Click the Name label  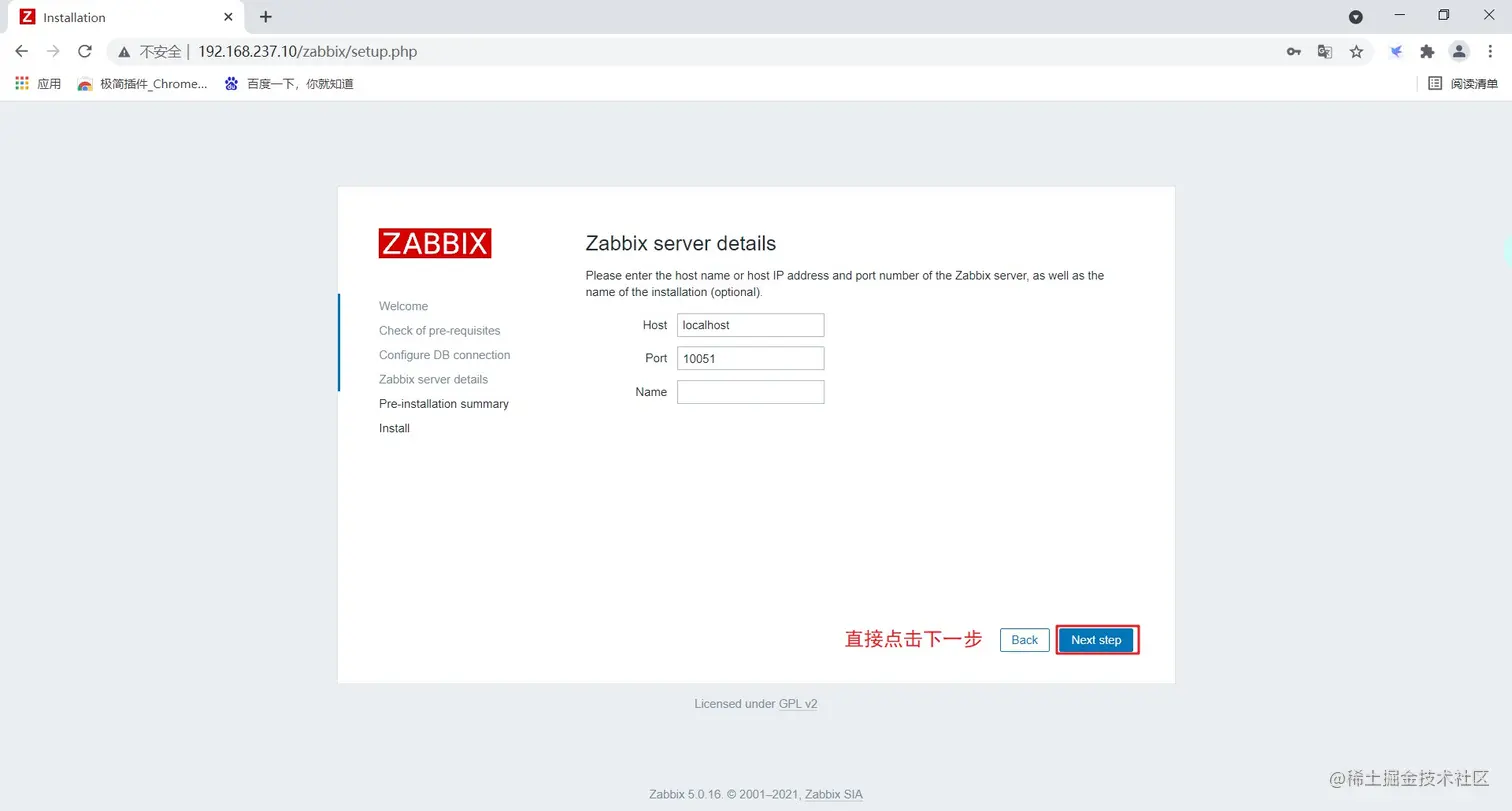651,392
